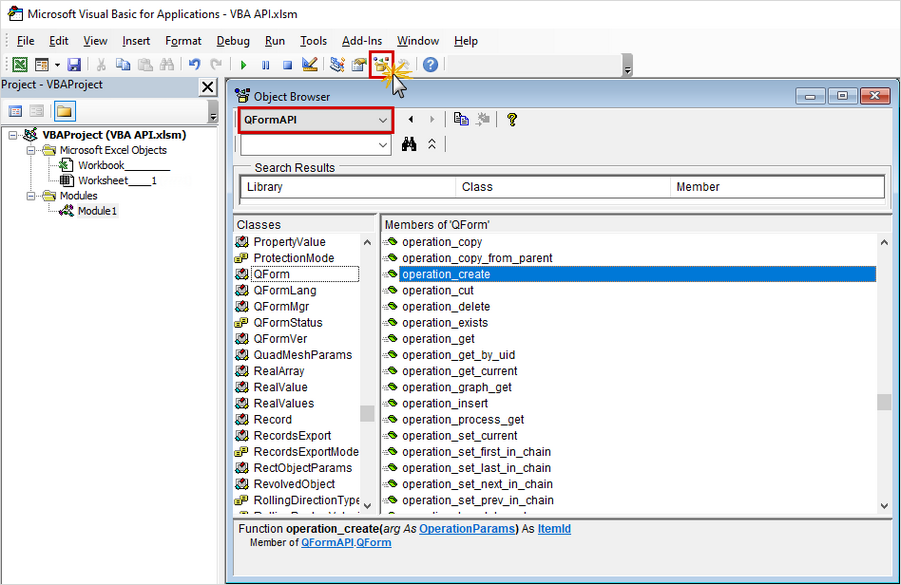Toggle Design Mode icon in toolbar
This screenshot has width=901, height=585.
pos(310,65)
